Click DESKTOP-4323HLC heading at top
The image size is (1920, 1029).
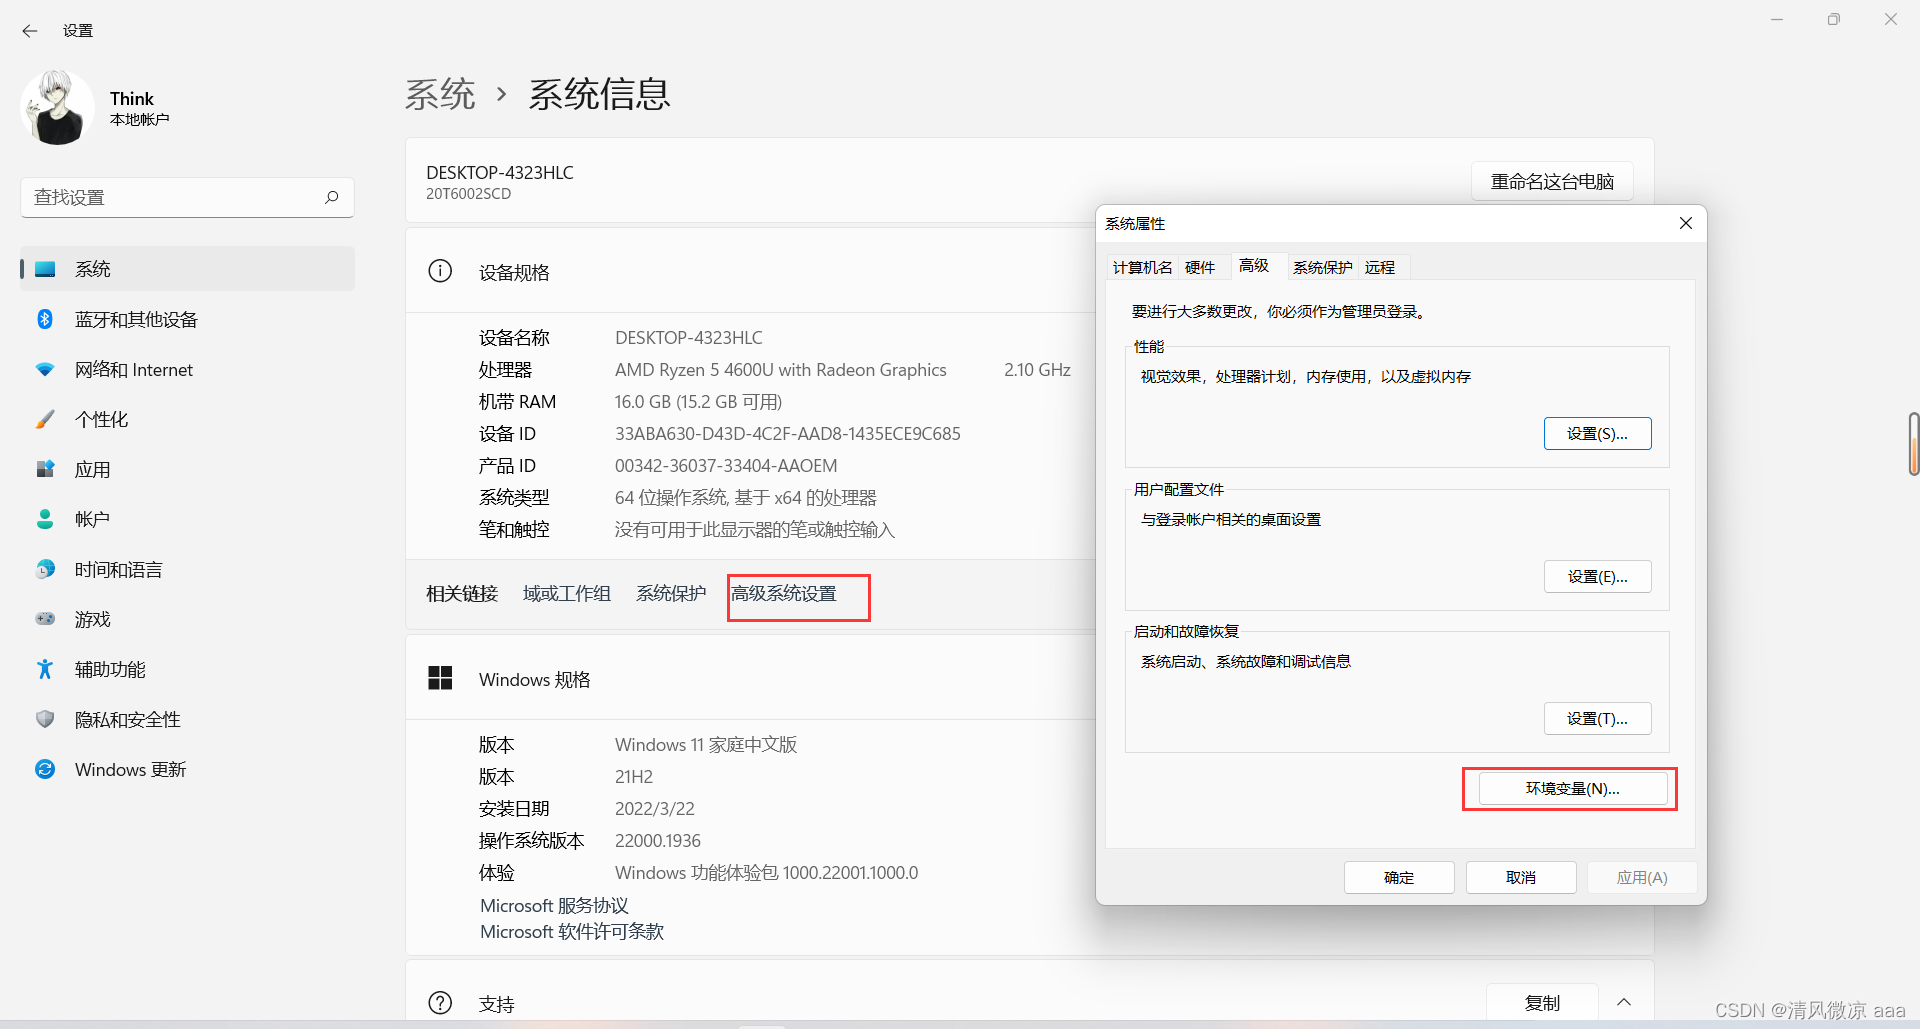pyautogui.click(x=500, y=172)
